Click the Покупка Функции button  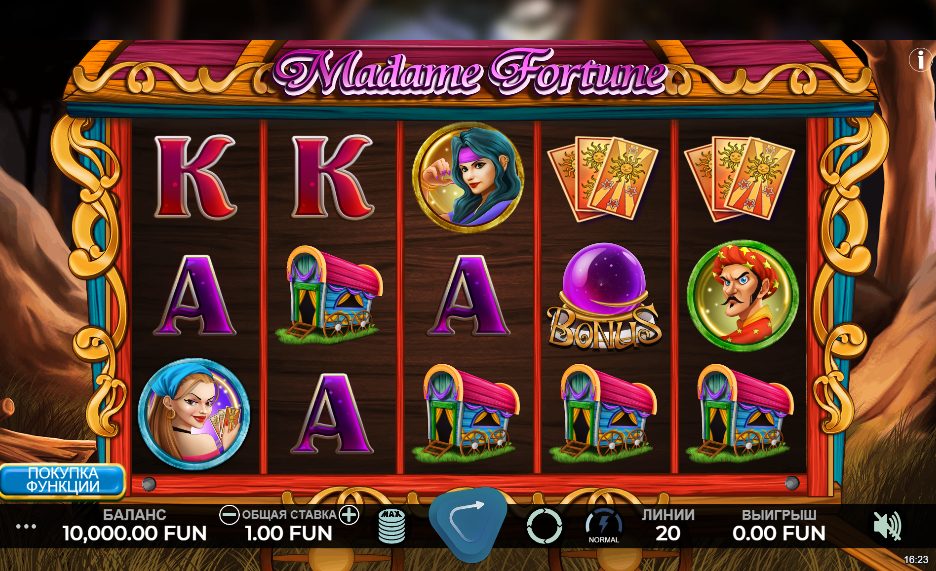[x=62, y=480]
